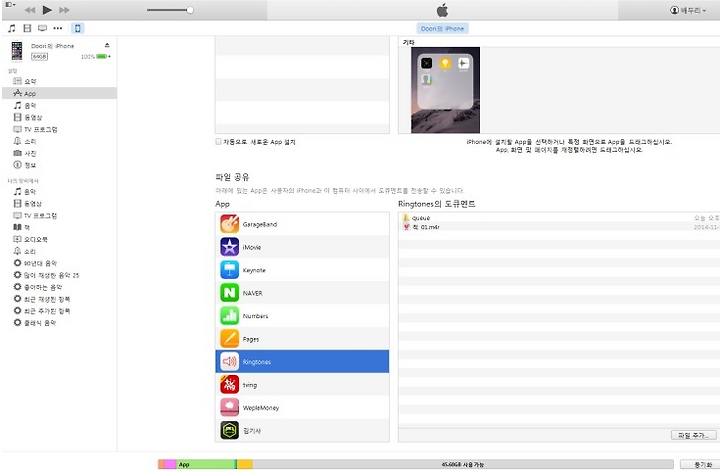This screenshot has width=720, height=473.
Task: Open 소리 under the device settings section
Action: pos(59,141)
